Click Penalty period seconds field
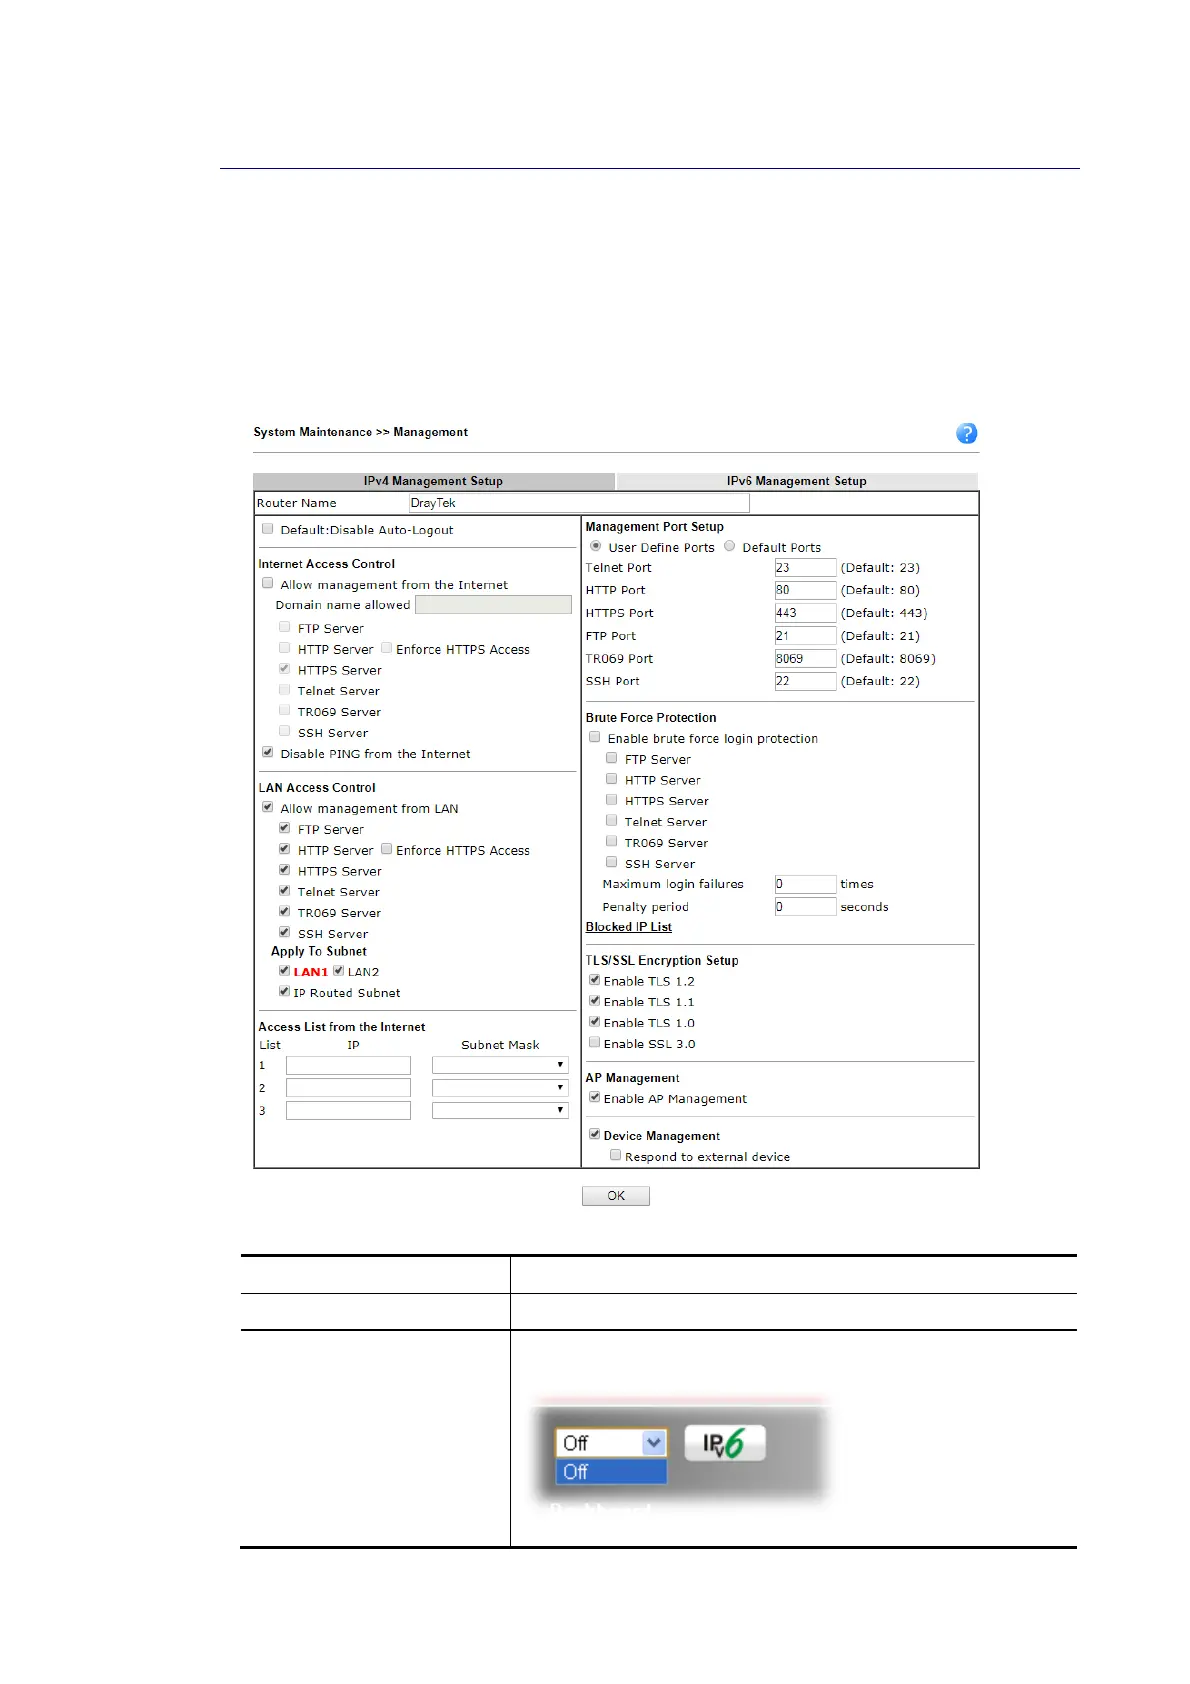Image resolution: width=1190 pixels, height=1684 pixels. pyautogui.click(x=805, y=907)
